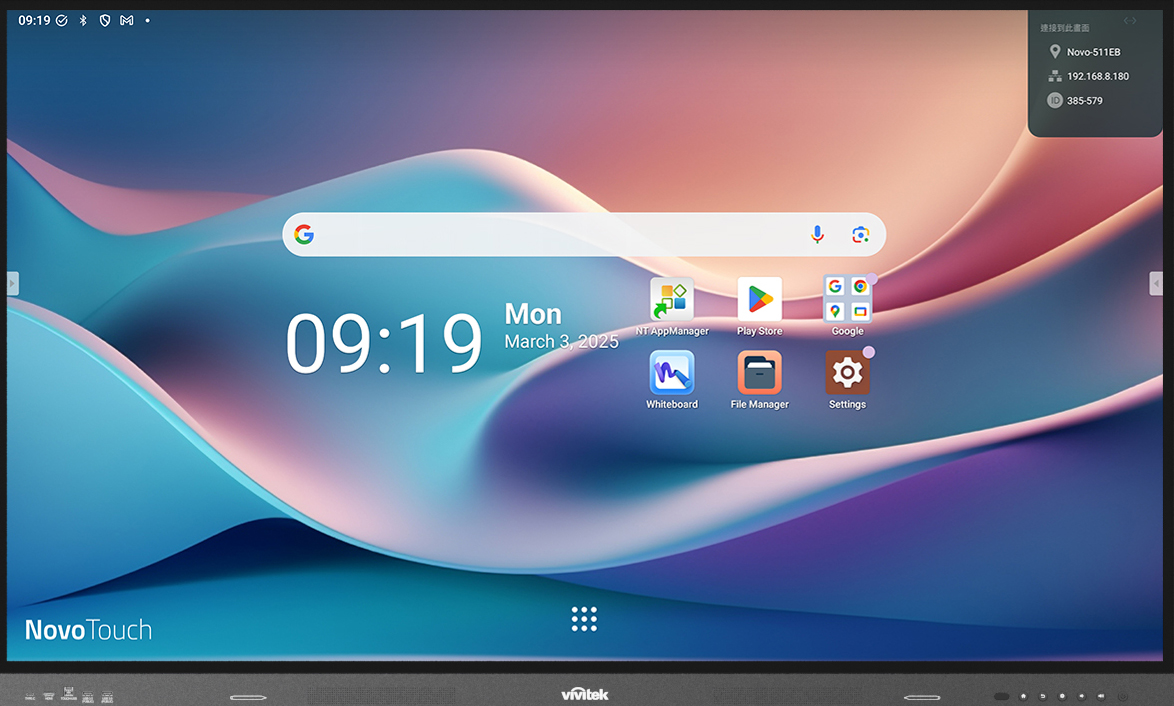1174x706 pixels.
Task: Open the Google apps folder
Action: tap(847, 300)
